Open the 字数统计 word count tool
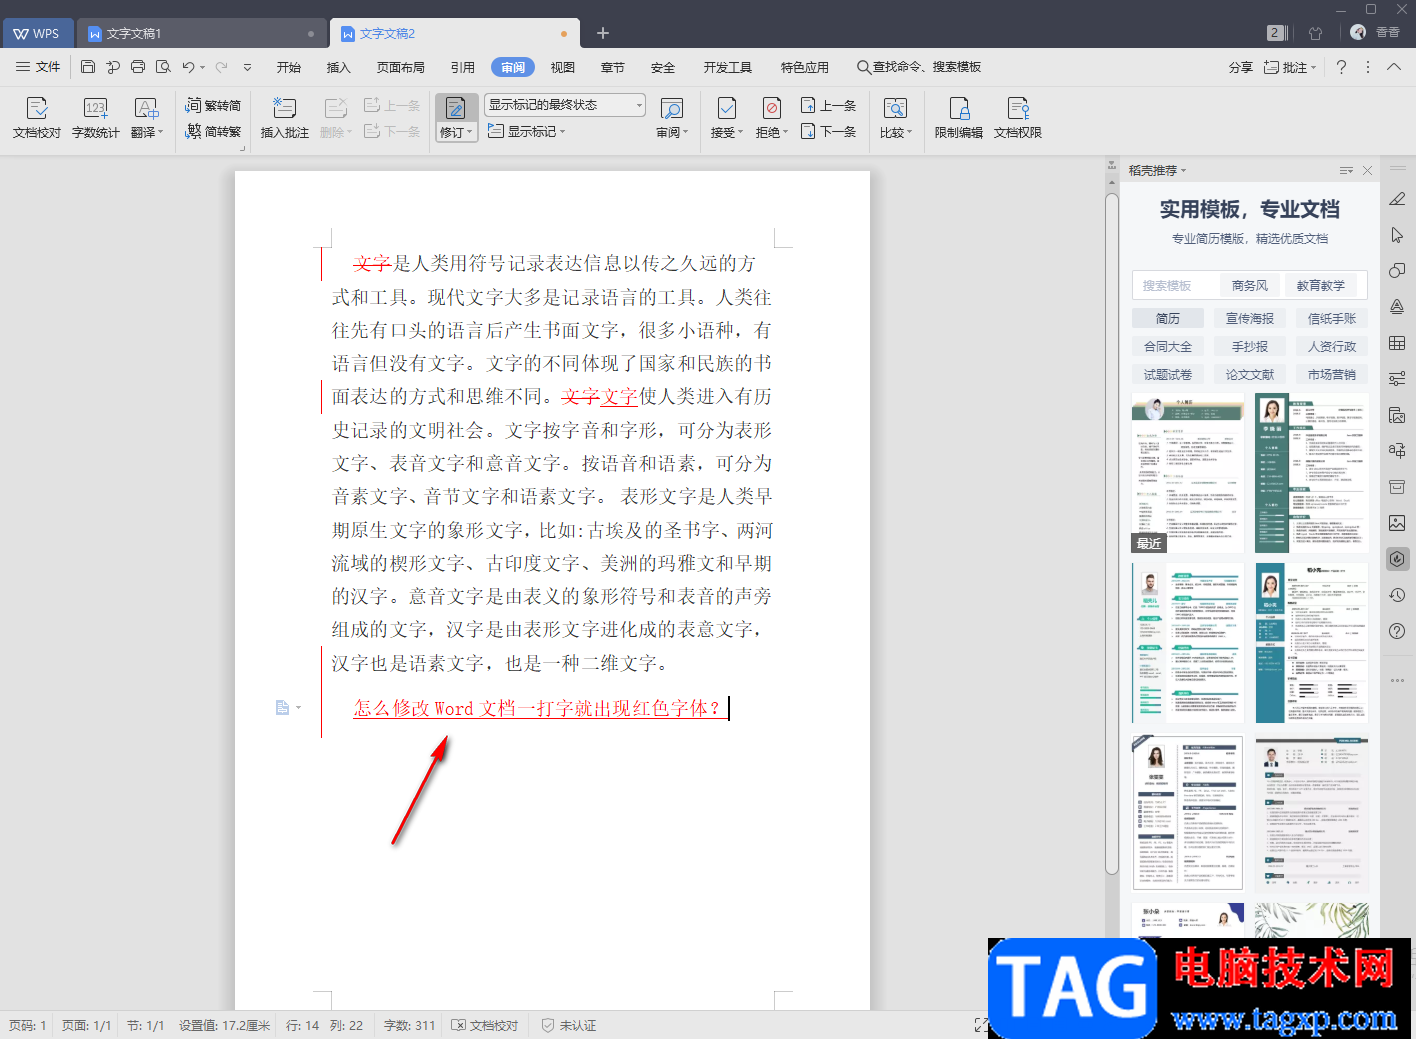Screen dimensions: 1416x1039 (x=95, y=117)
